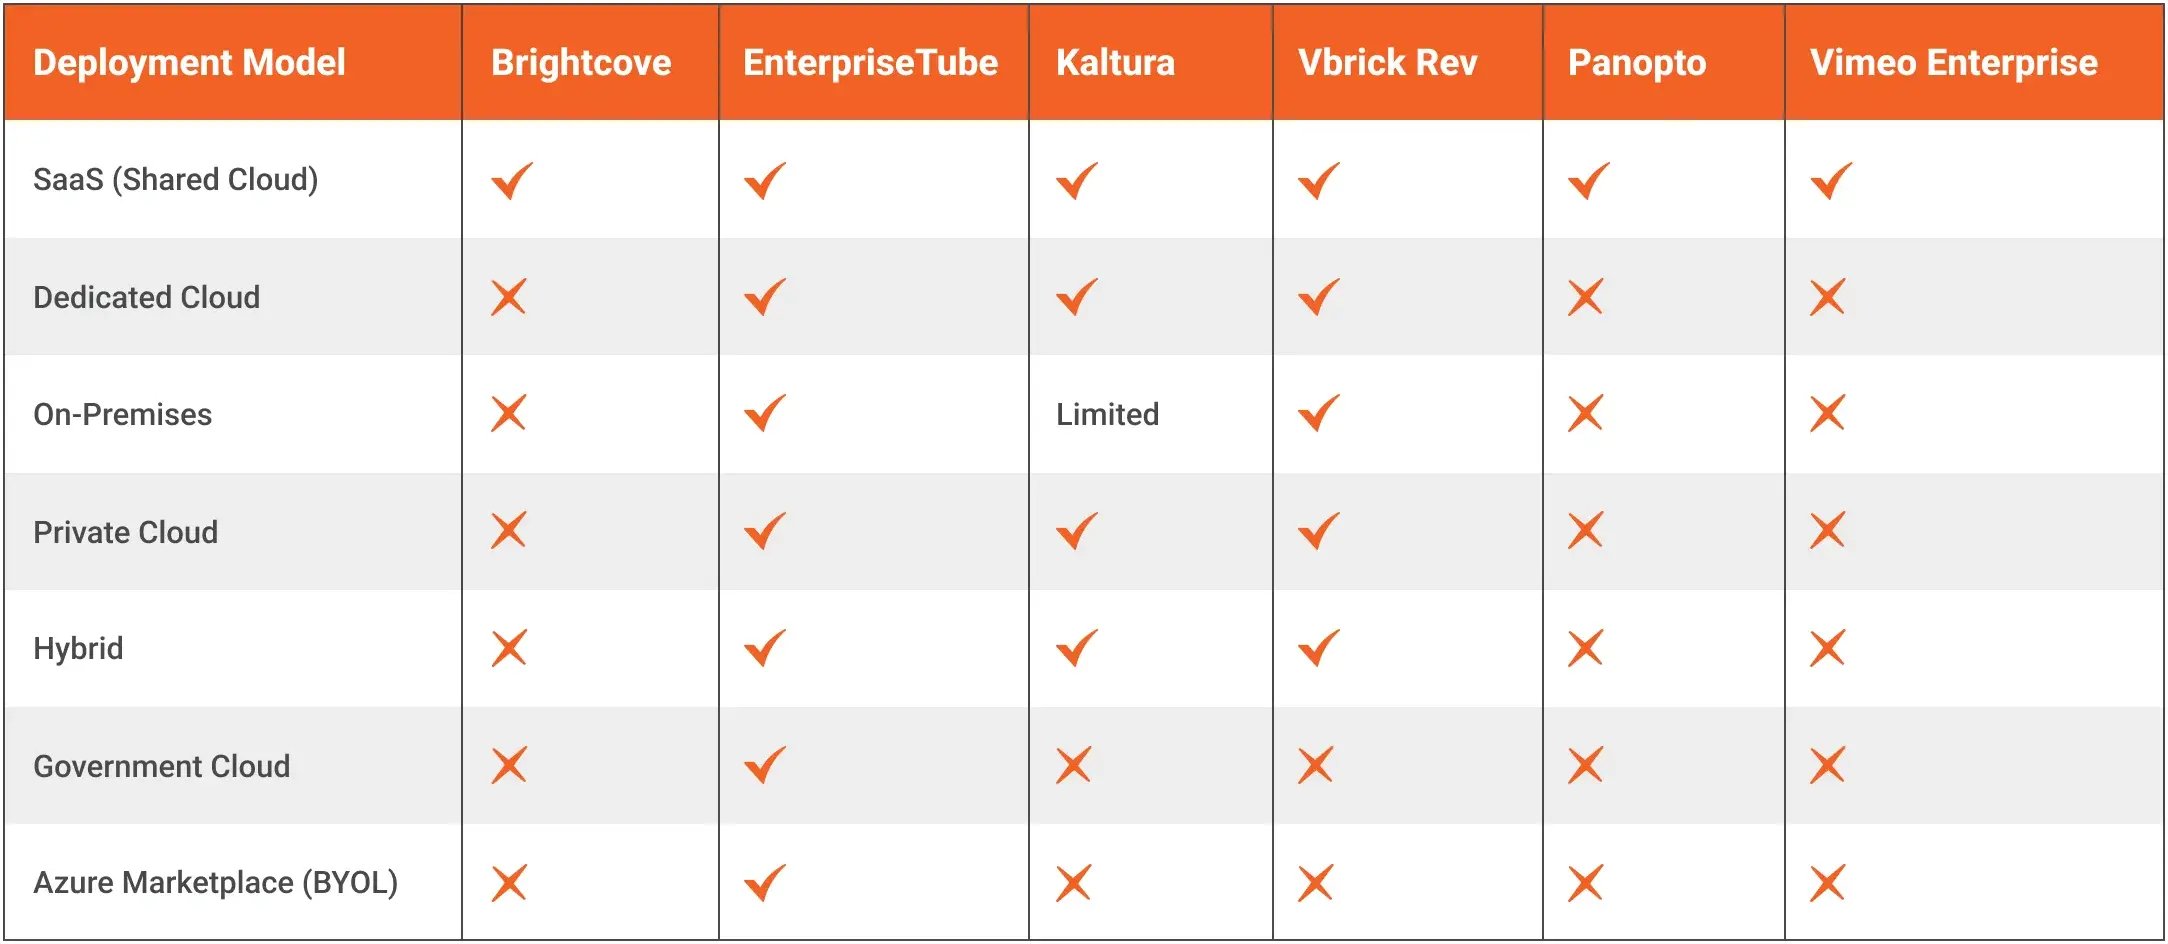
Task: Click Vbrick Rev's Dedicated Cloud checkmark
Action: (x=1319, y=297)
